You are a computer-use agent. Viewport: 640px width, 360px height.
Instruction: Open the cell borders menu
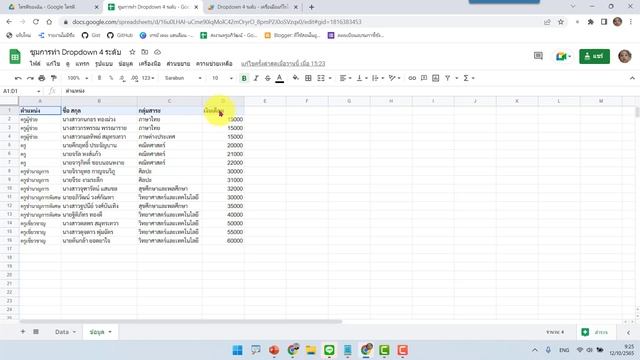tap(308, 78)
